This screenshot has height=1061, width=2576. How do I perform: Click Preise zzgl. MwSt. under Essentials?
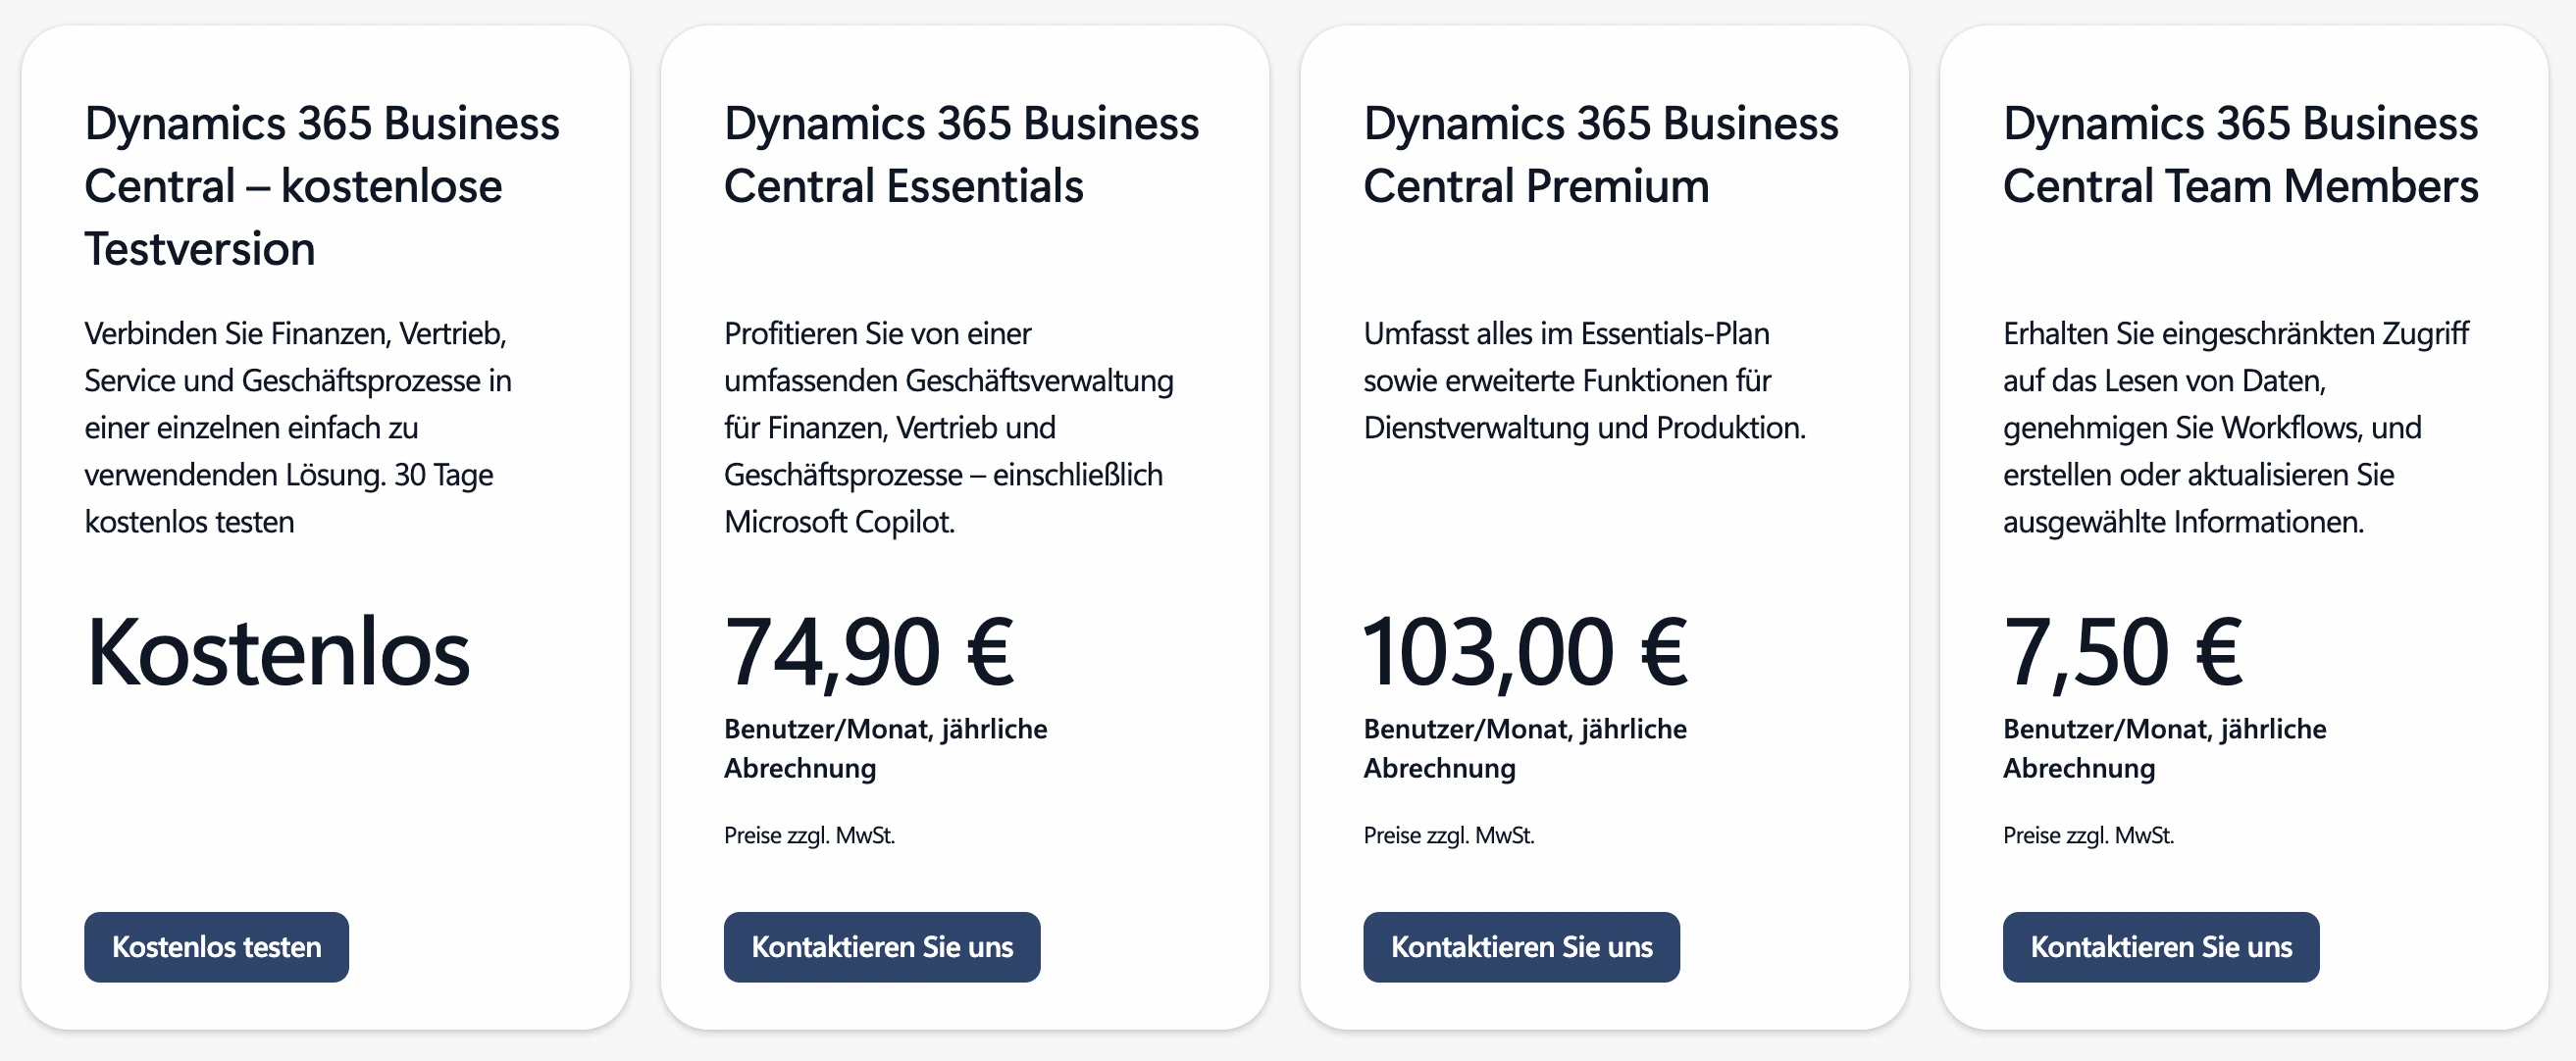pyautogui.click(x=809, y=835)
